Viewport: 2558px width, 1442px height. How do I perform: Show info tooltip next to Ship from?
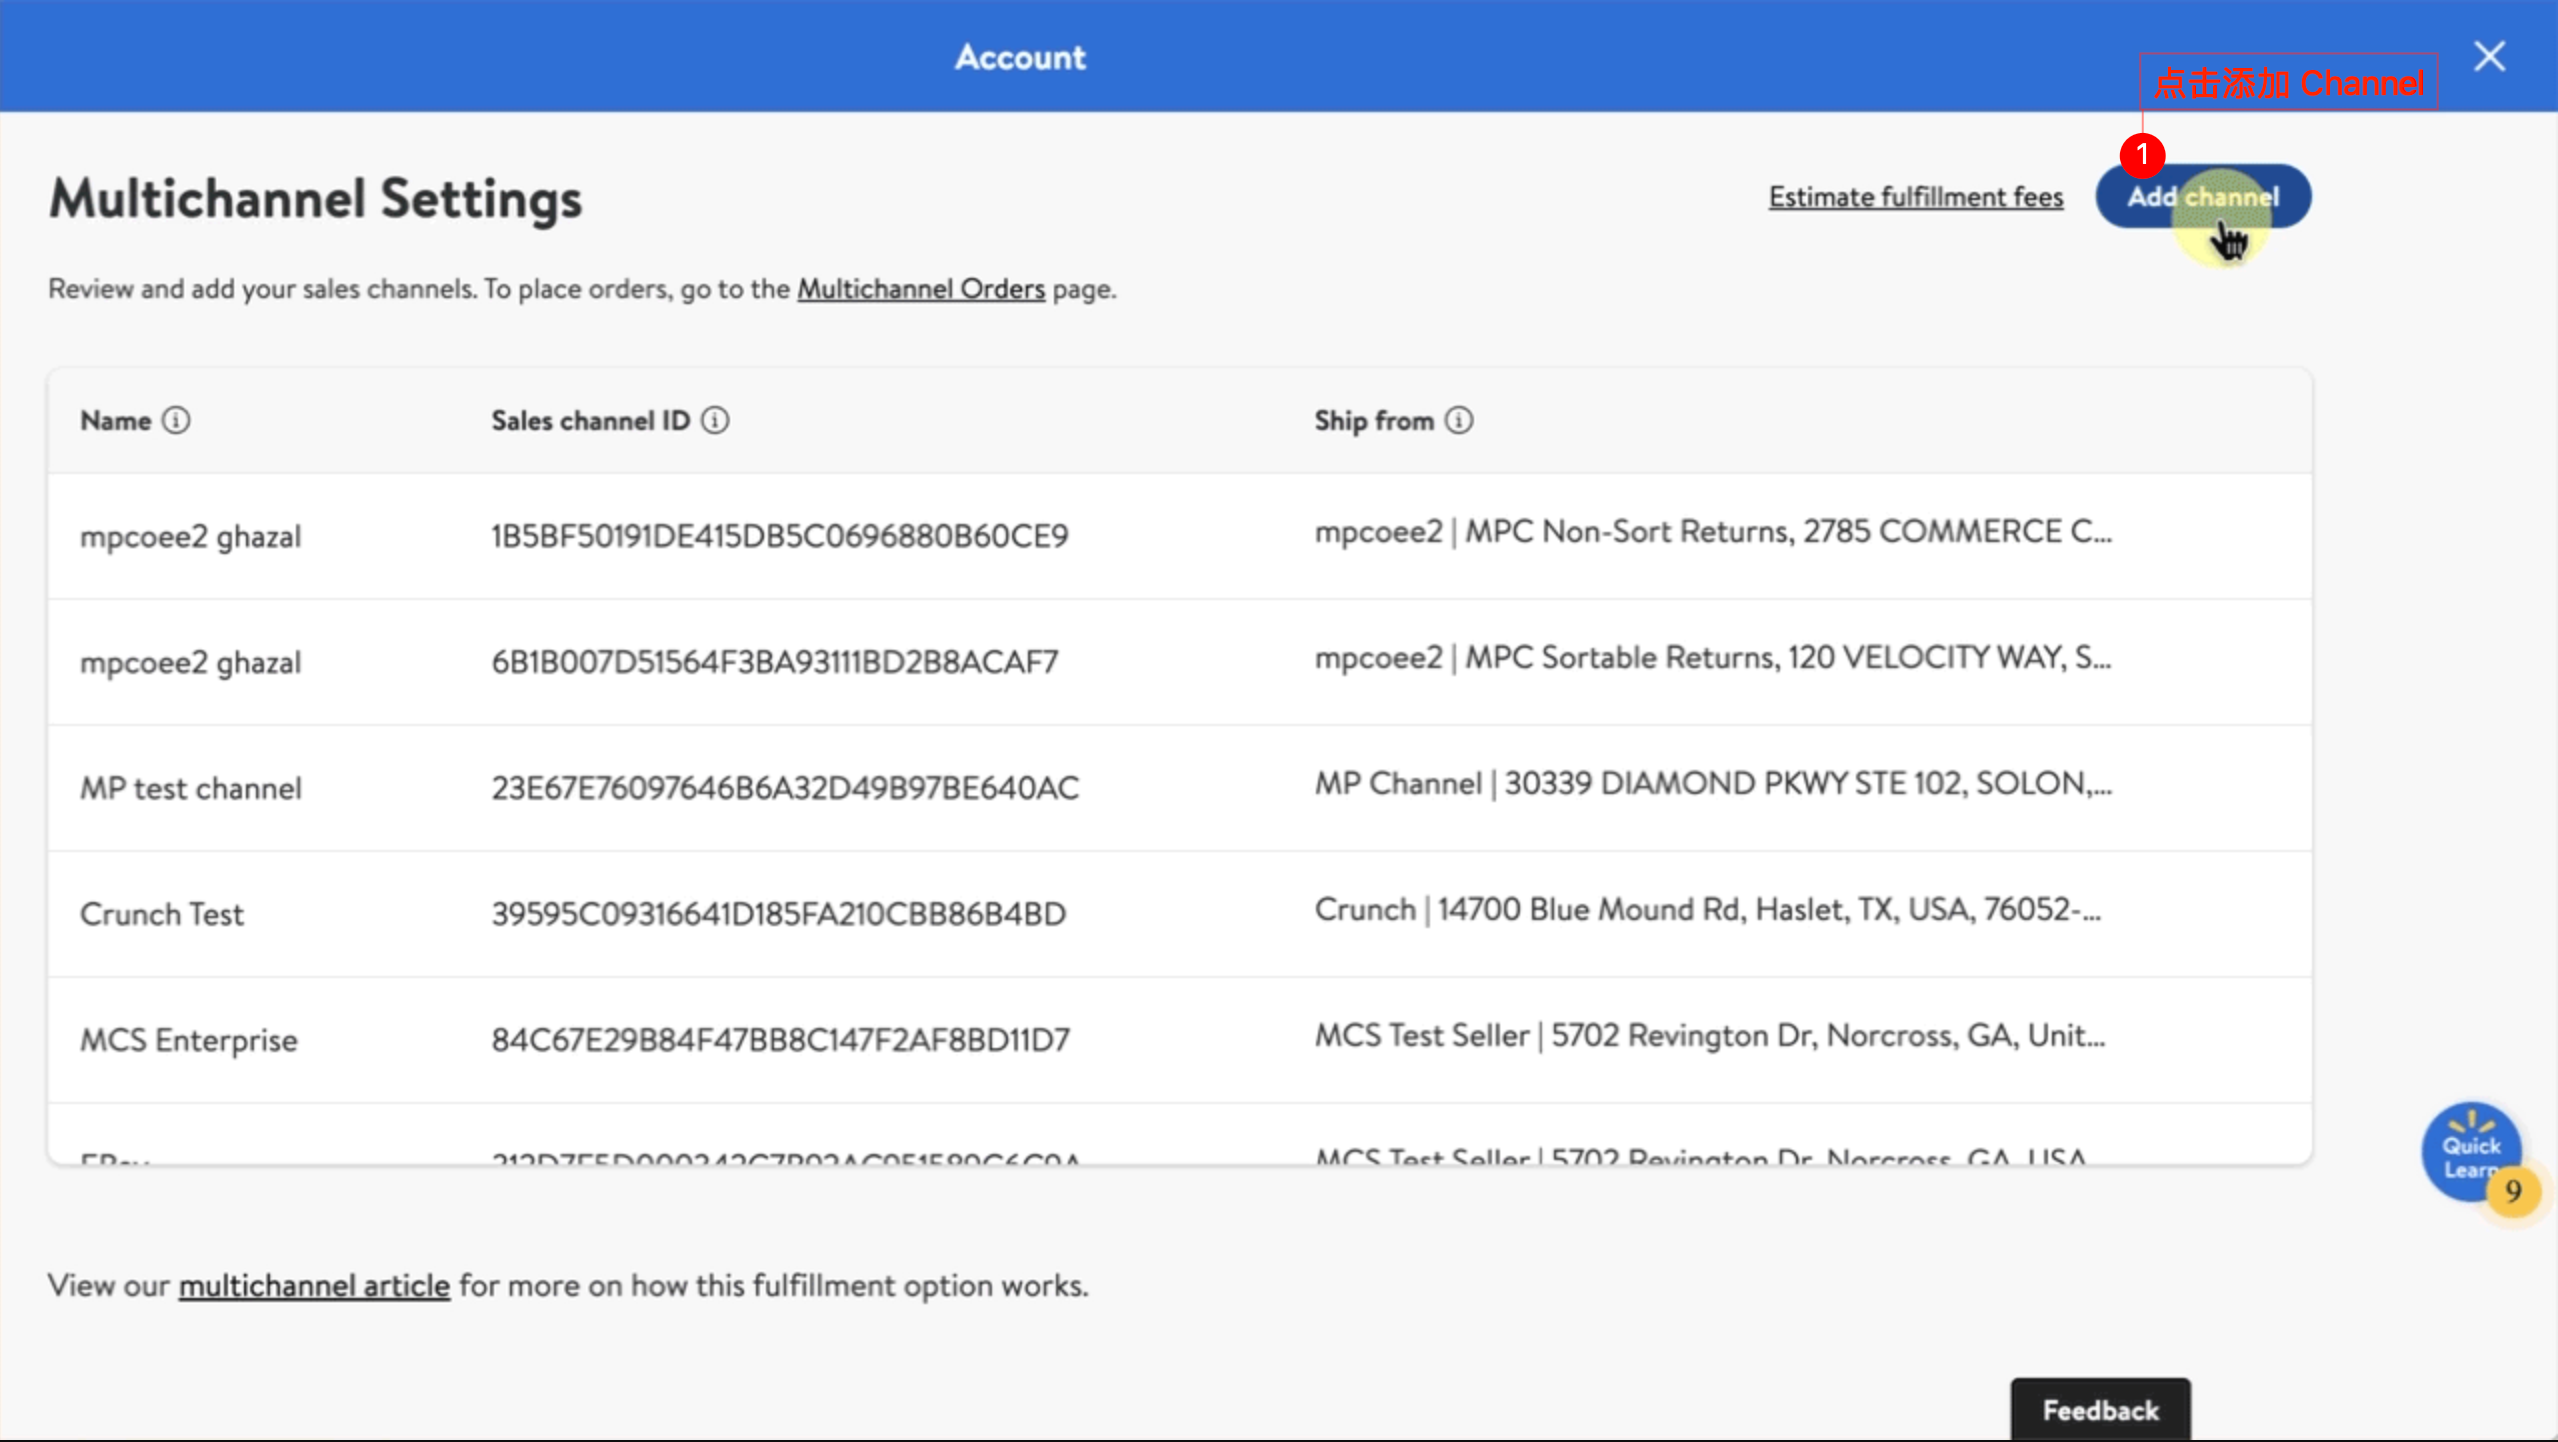point(1459,421)
